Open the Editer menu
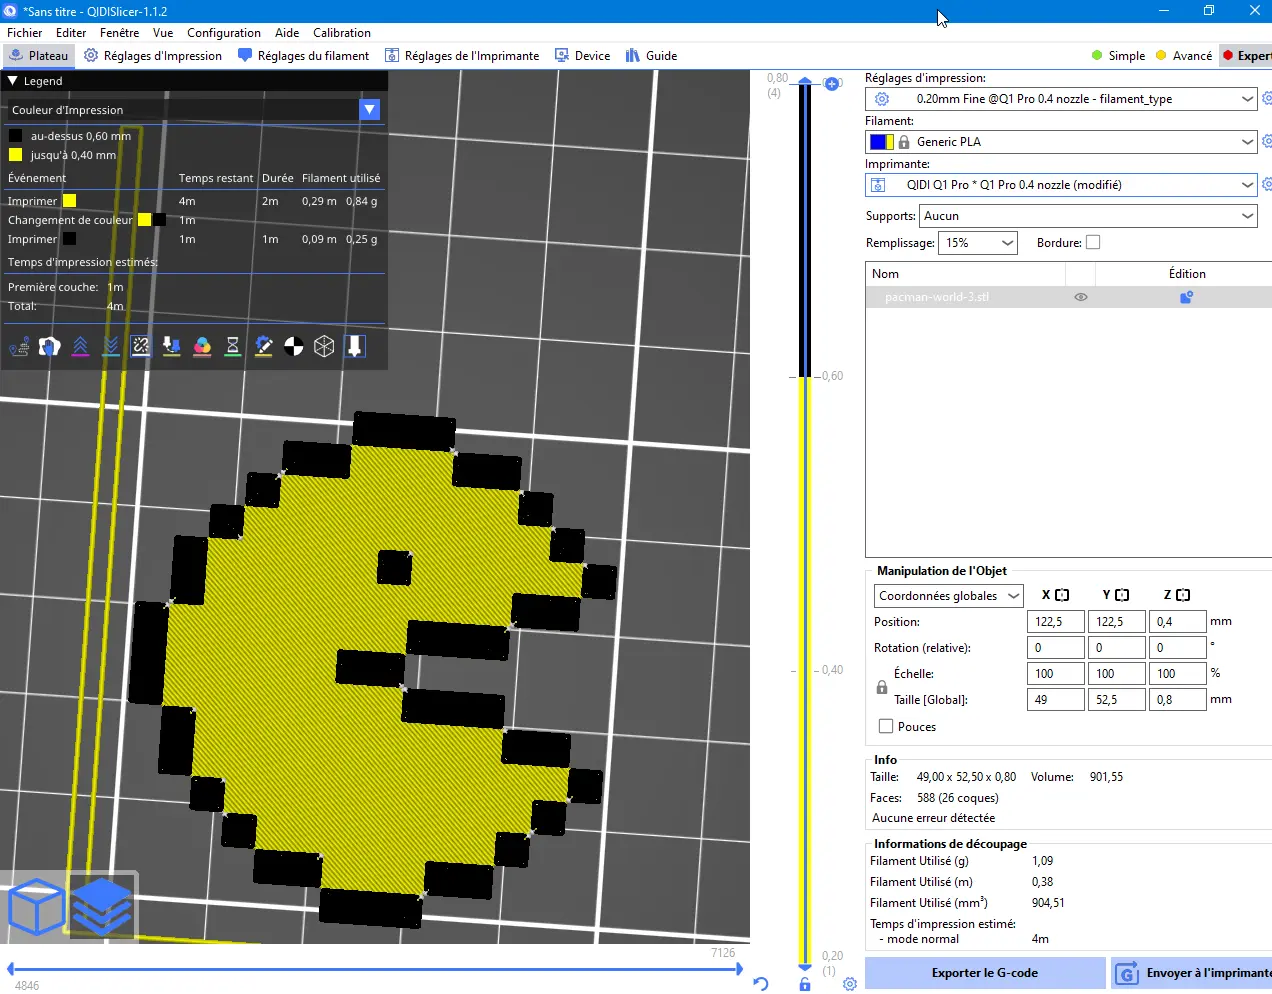The image size is (1272, 994). coord(71,33)
